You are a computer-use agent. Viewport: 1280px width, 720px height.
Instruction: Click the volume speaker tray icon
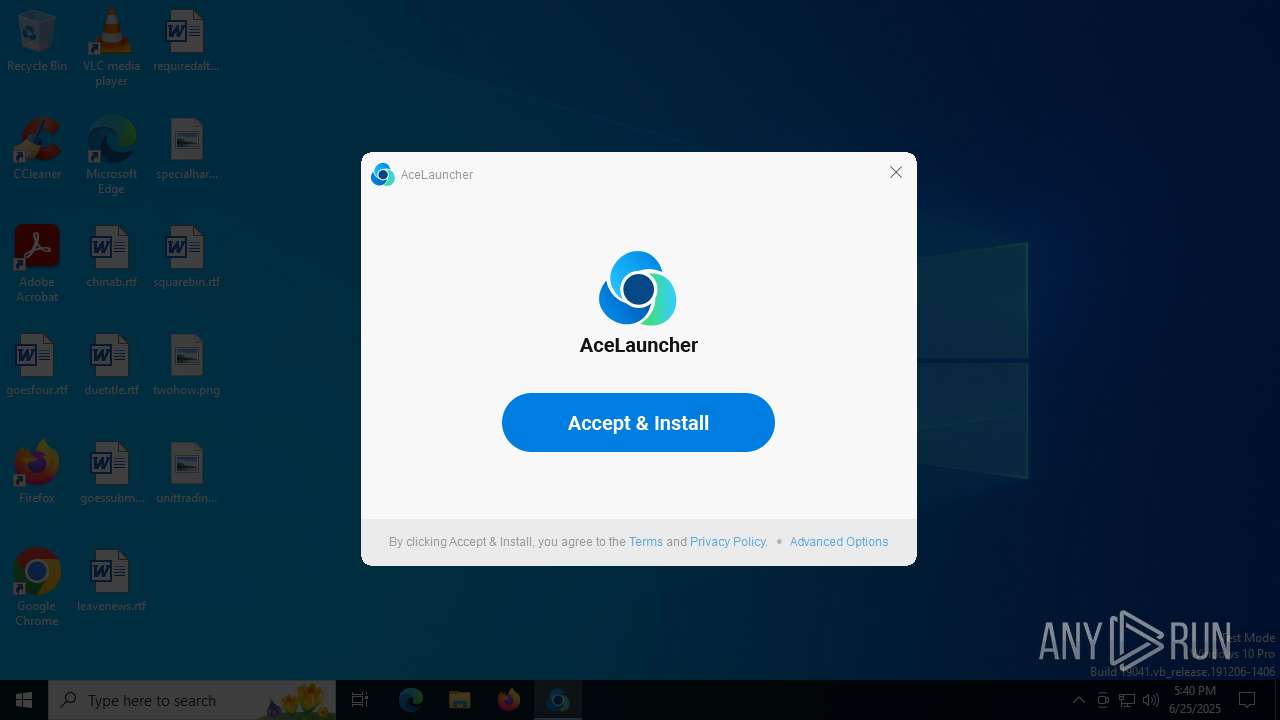(x=1151, y=700)
